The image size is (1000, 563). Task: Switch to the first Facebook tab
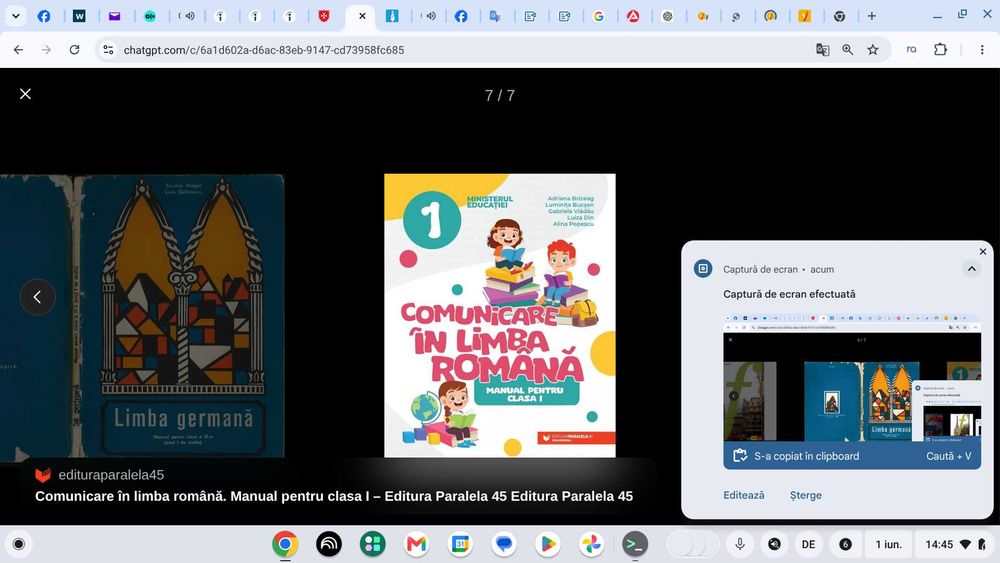[44, 16]
